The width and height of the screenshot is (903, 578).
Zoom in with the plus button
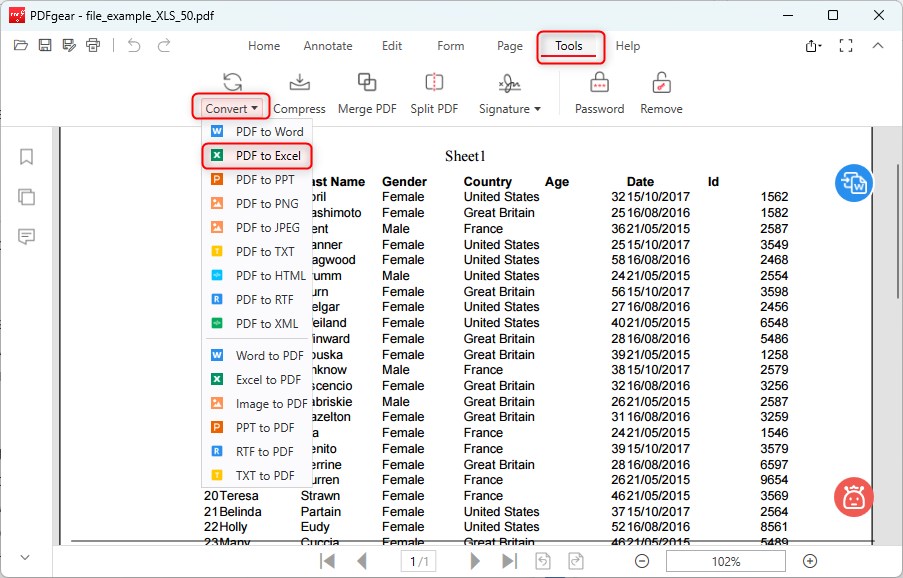[x=810, y=561]
